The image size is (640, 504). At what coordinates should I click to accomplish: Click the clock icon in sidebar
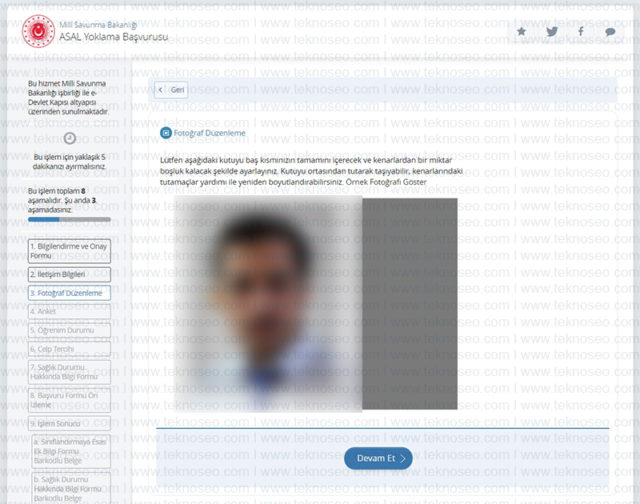(x=70, y=138)
